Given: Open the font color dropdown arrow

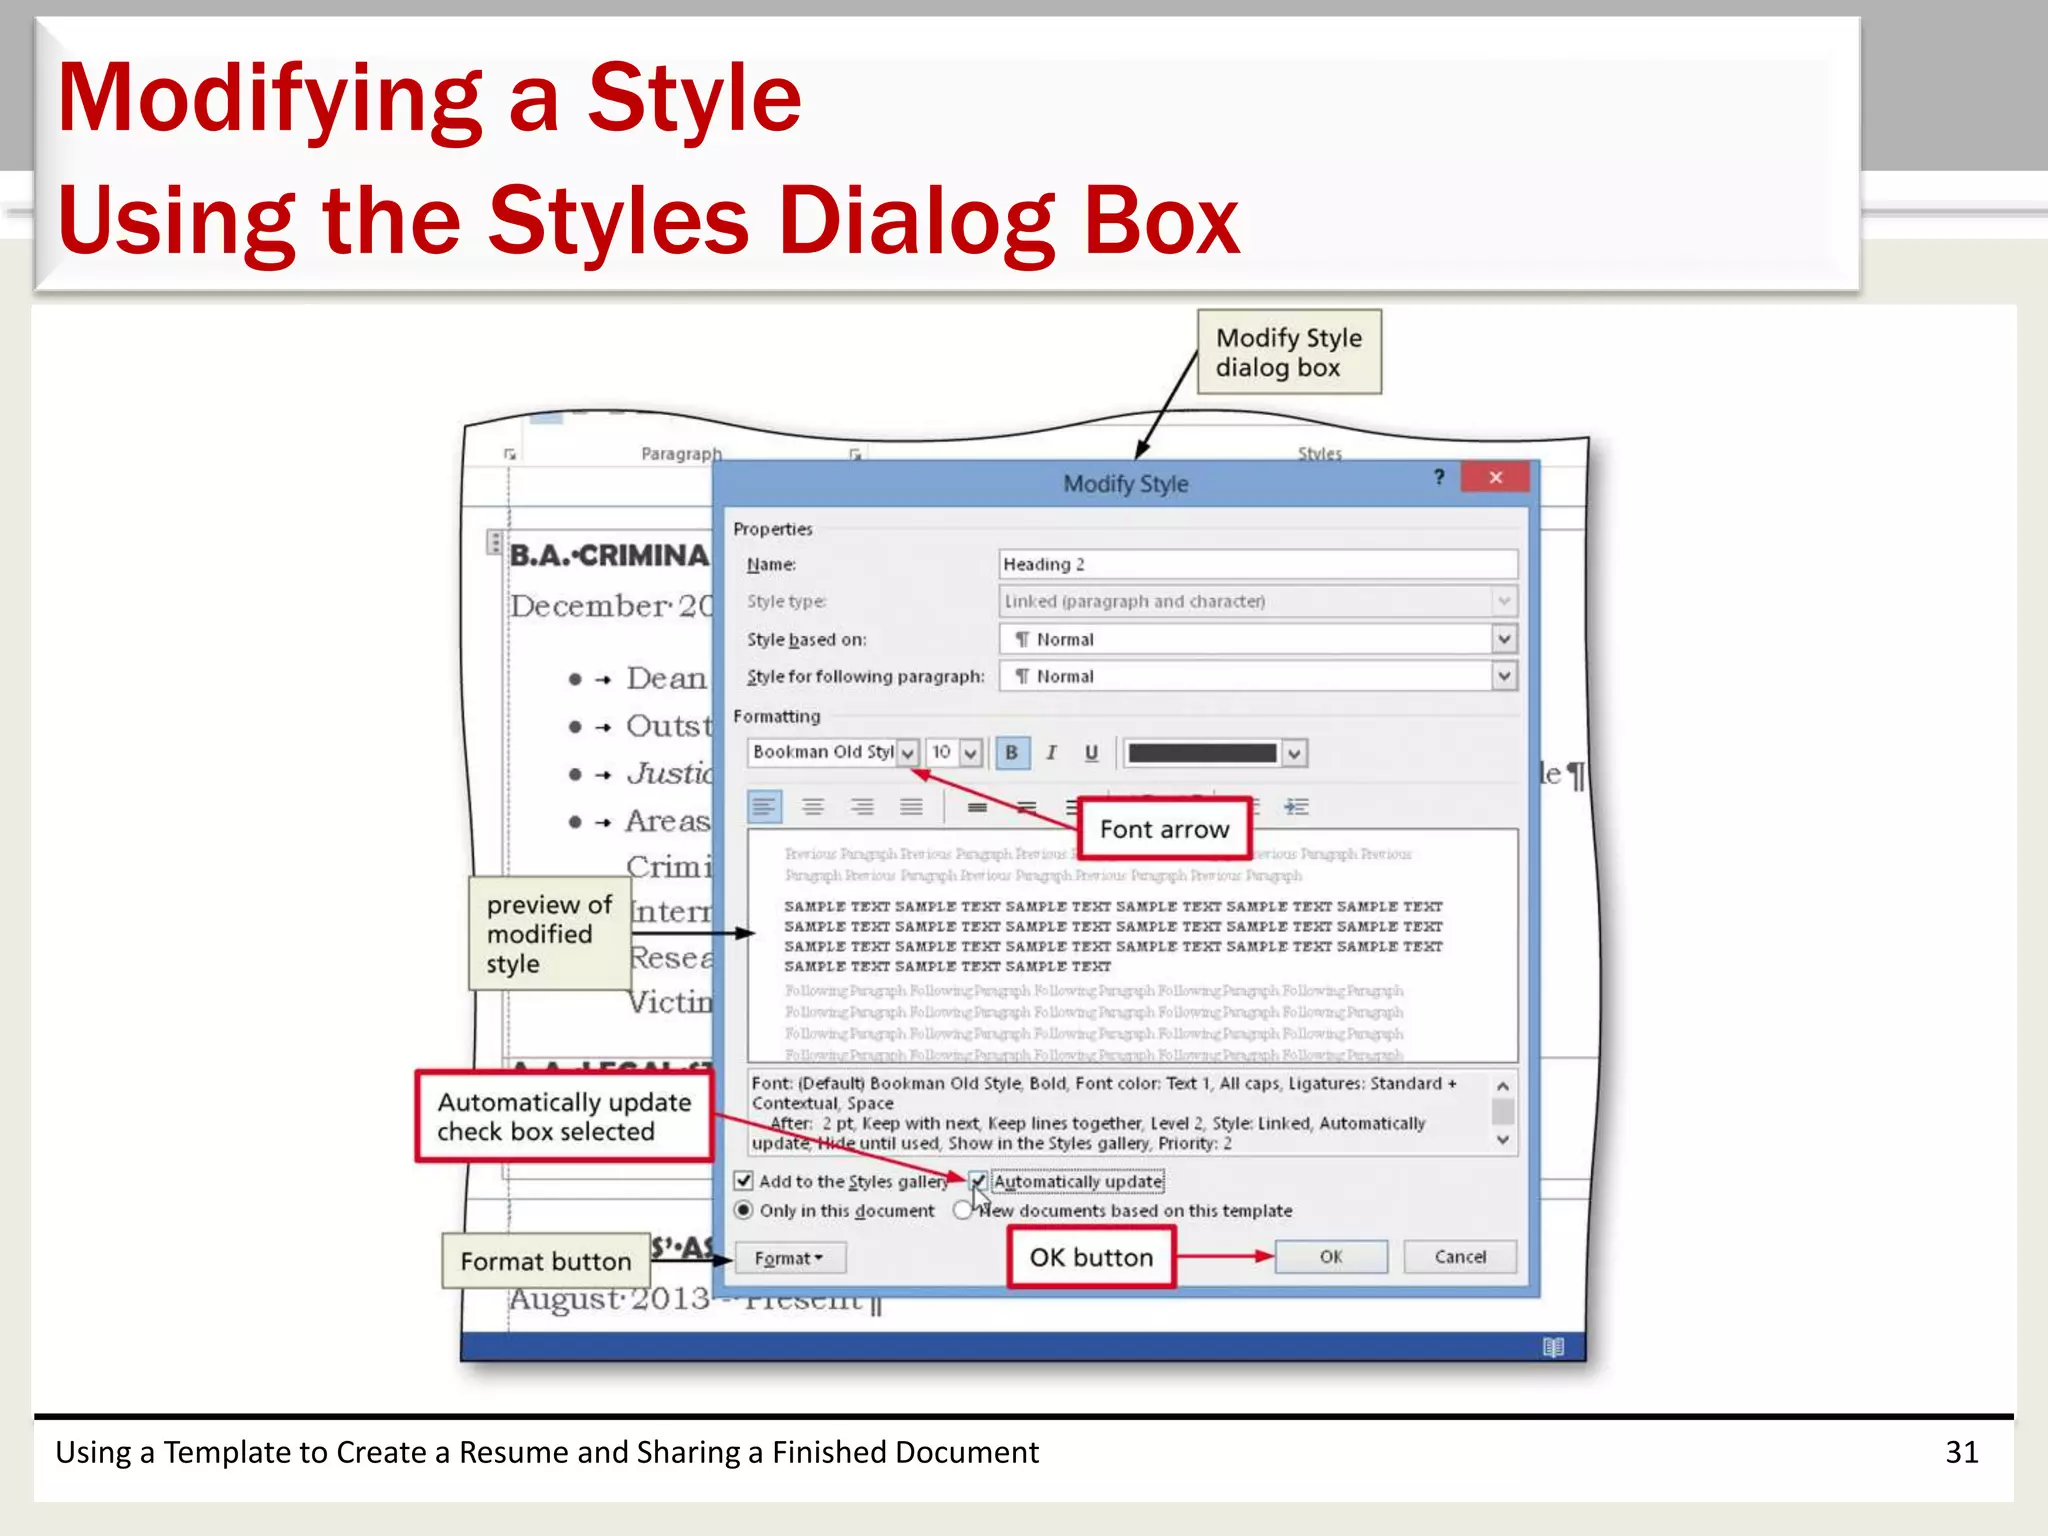Looking at the screenshot, I should pyautogui.click(x=1294, y=752).
